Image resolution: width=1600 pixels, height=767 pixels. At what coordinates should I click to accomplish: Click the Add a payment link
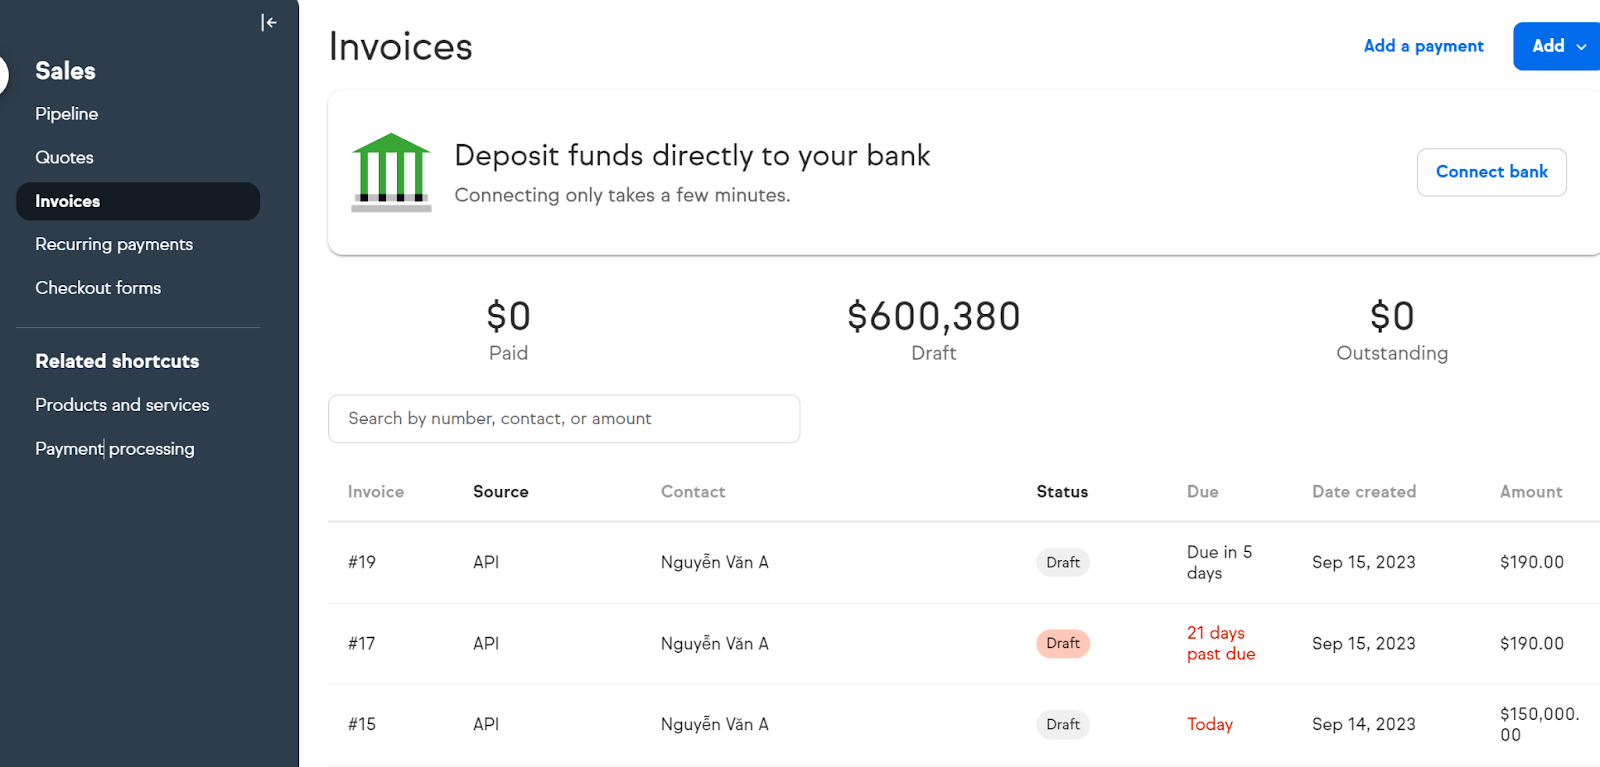point(1423,46)
